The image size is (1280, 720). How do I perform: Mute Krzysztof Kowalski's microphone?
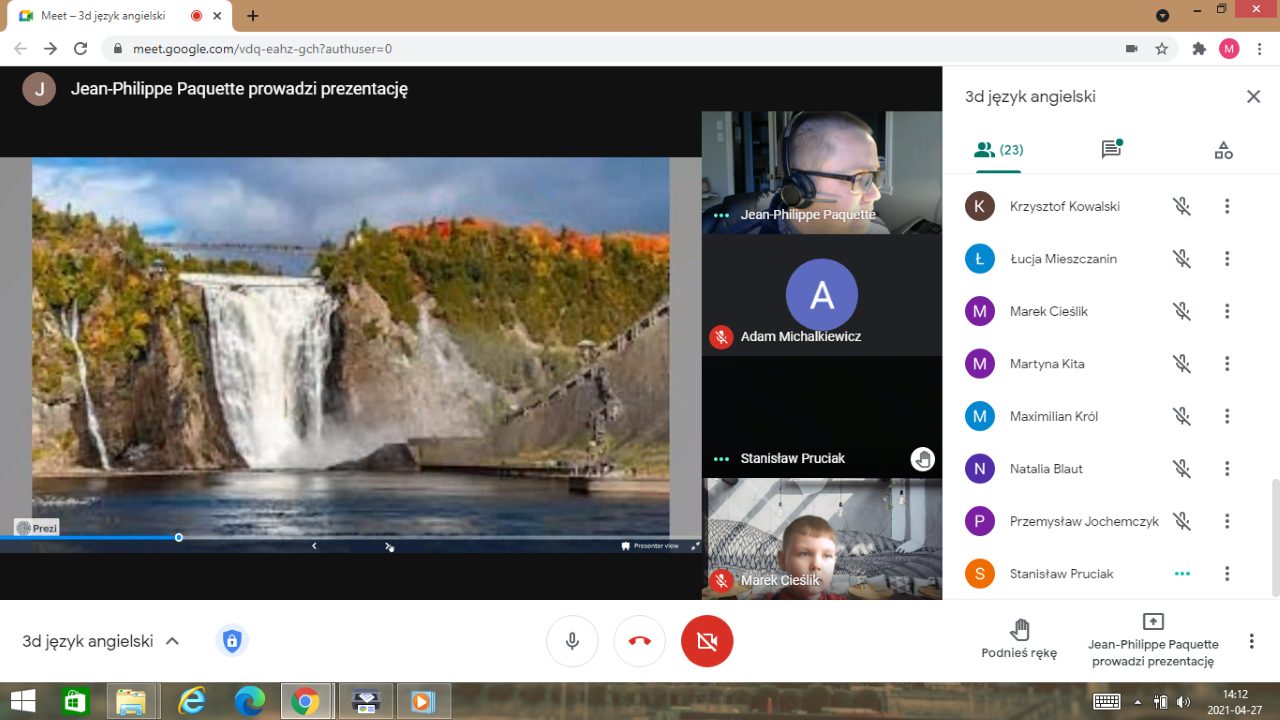[x=1182, y=206]
